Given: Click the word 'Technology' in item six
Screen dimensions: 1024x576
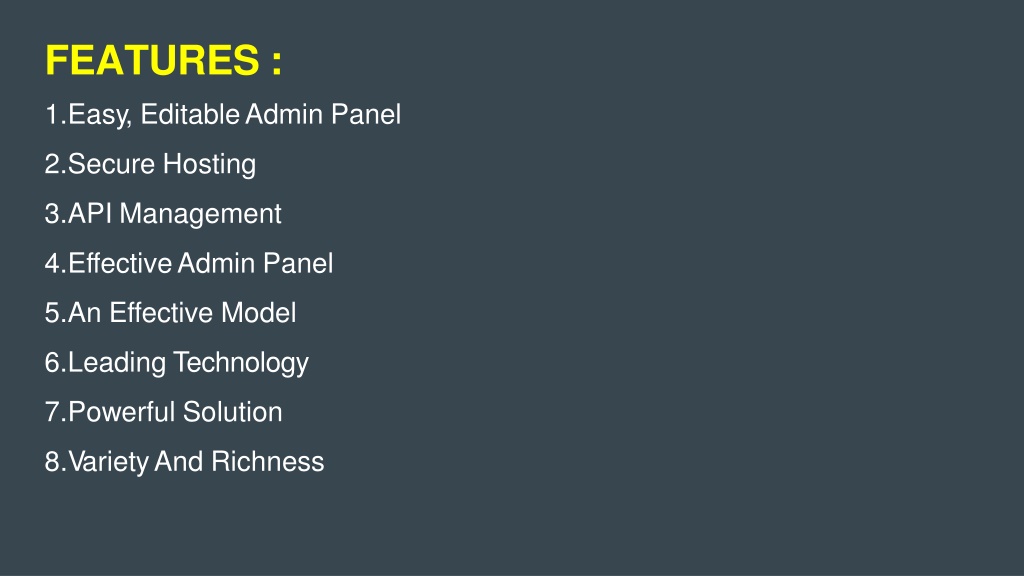Looking at the screenshot, I should (241, 363).
